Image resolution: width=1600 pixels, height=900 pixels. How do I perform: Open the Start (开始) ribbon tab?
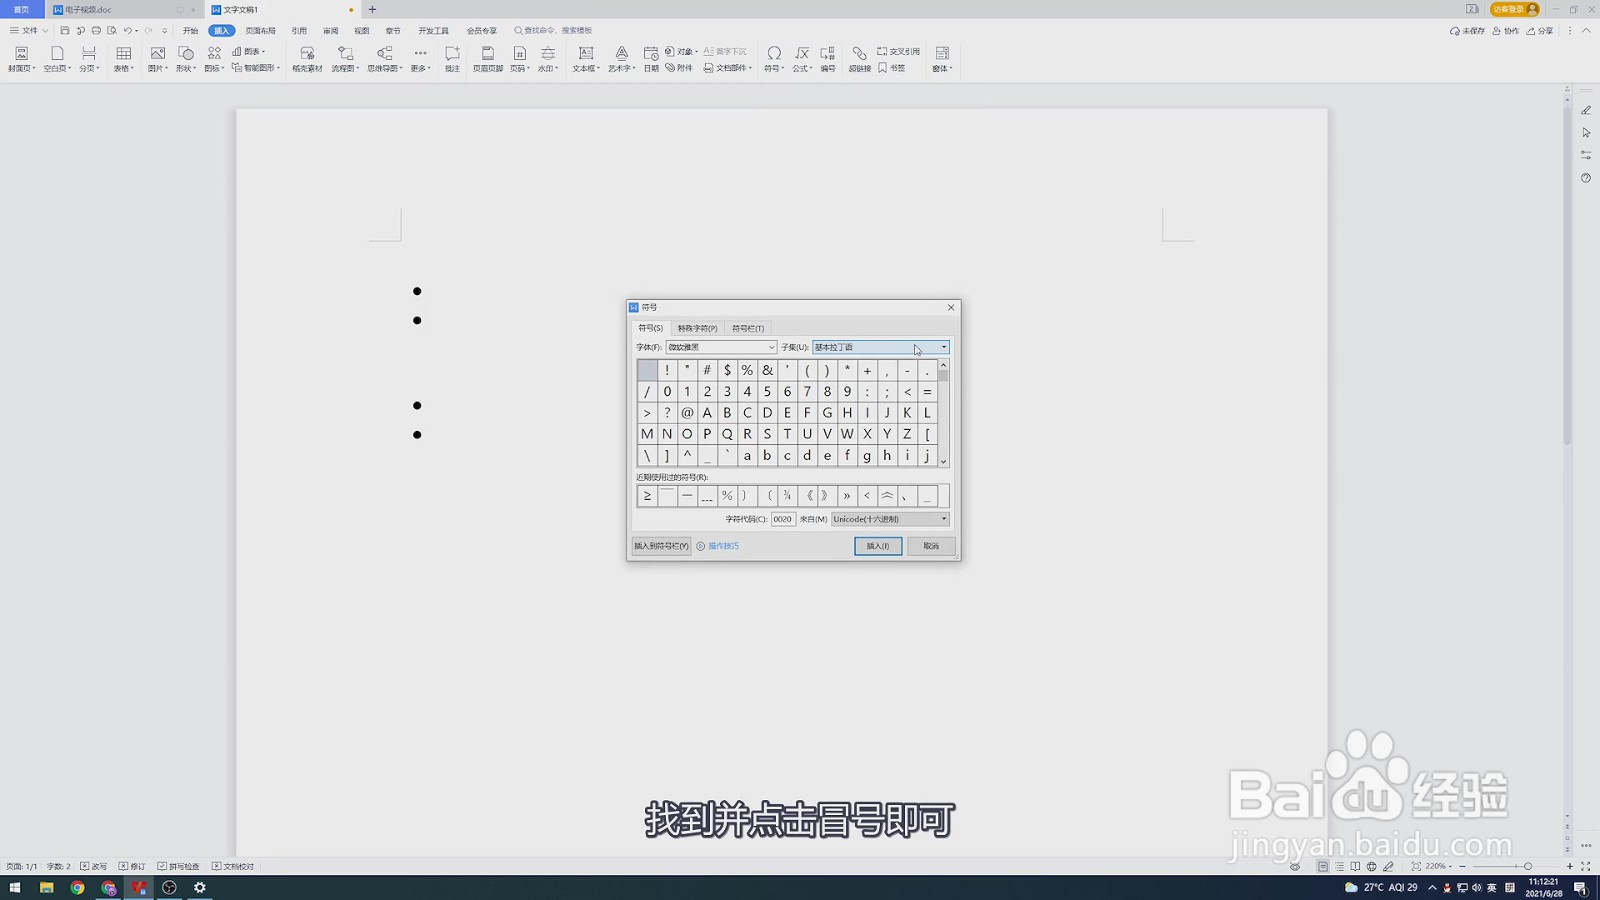[x=190, y=31]
